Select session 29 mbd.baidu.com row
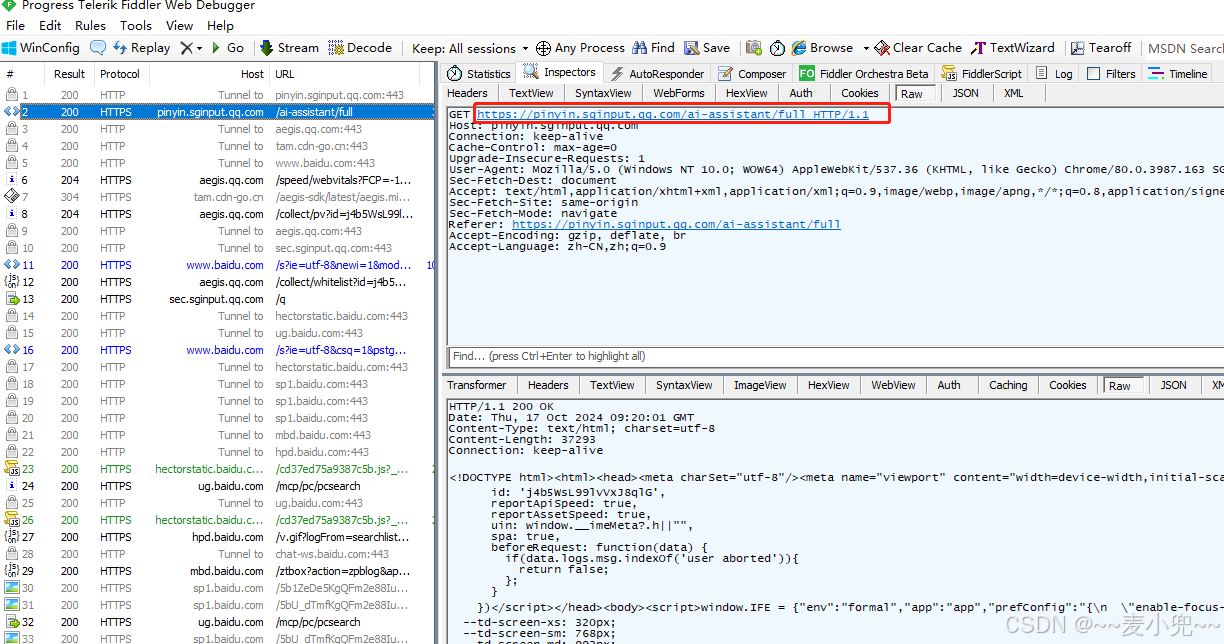 (217, 571)
